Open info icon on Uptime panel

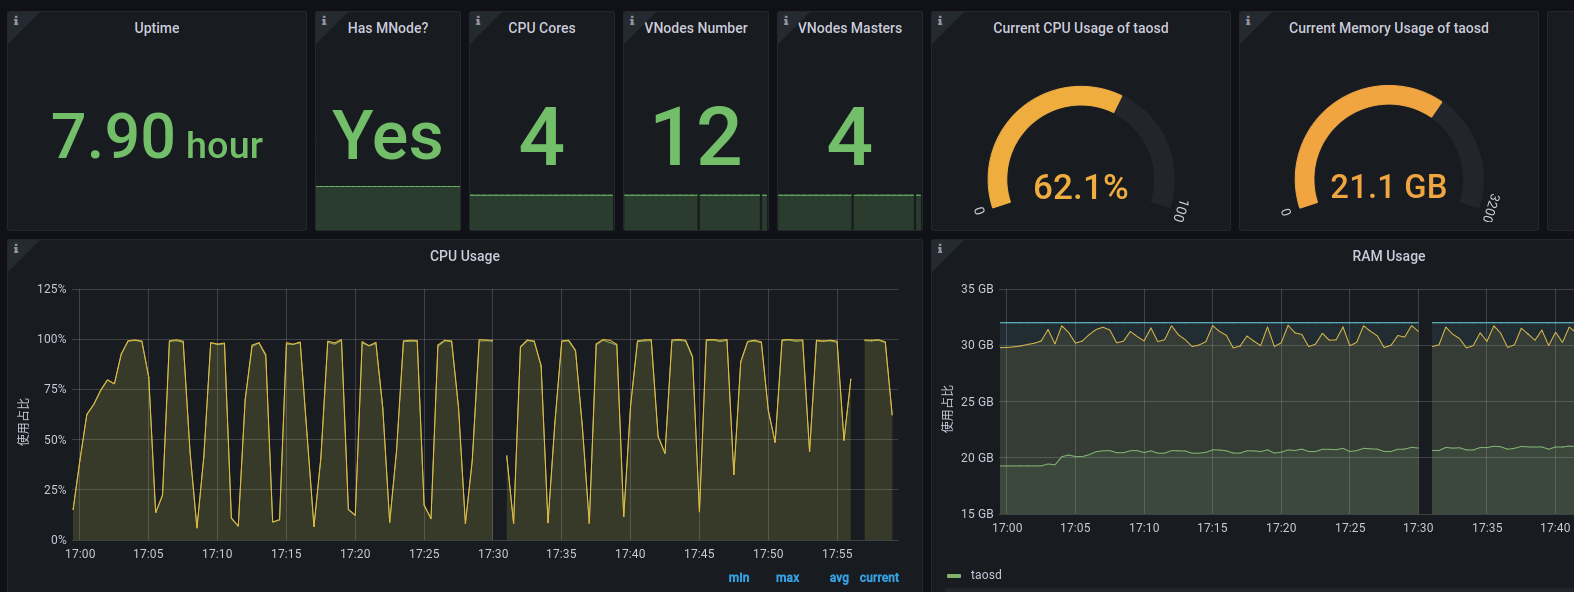pyautogui.click(x=16, y=20)
